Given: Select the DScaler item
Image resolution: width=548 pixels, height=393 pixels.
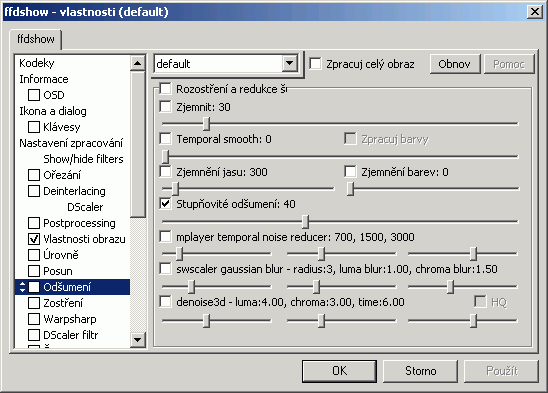Looking at the screenshot, I should click(x=85, y=207).
